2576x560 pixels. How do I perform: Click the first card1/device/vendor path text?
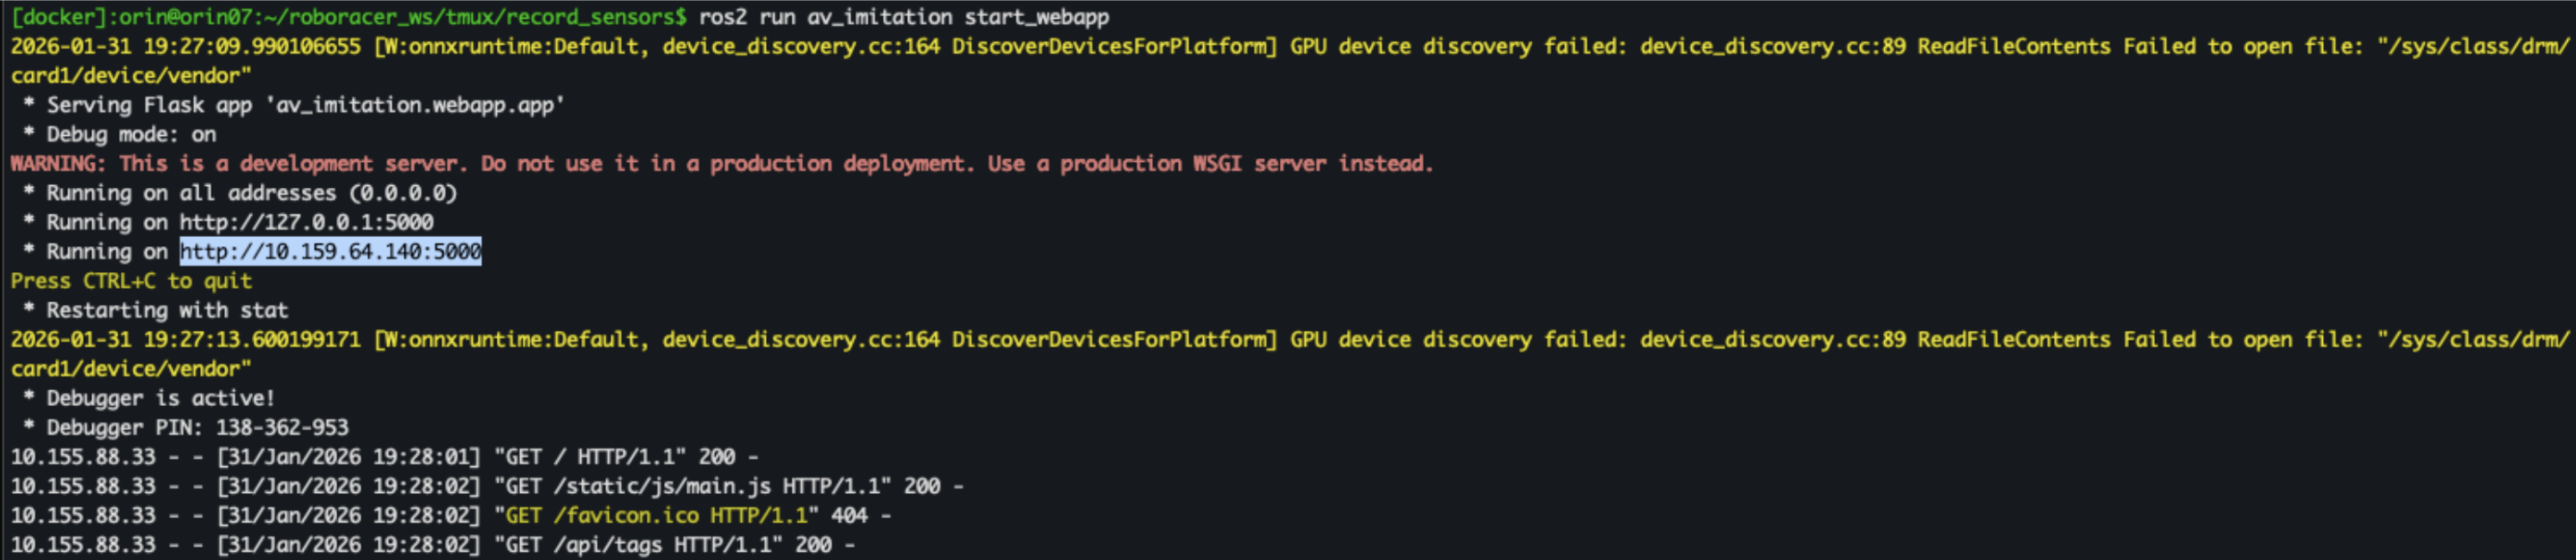pos(131,76)
